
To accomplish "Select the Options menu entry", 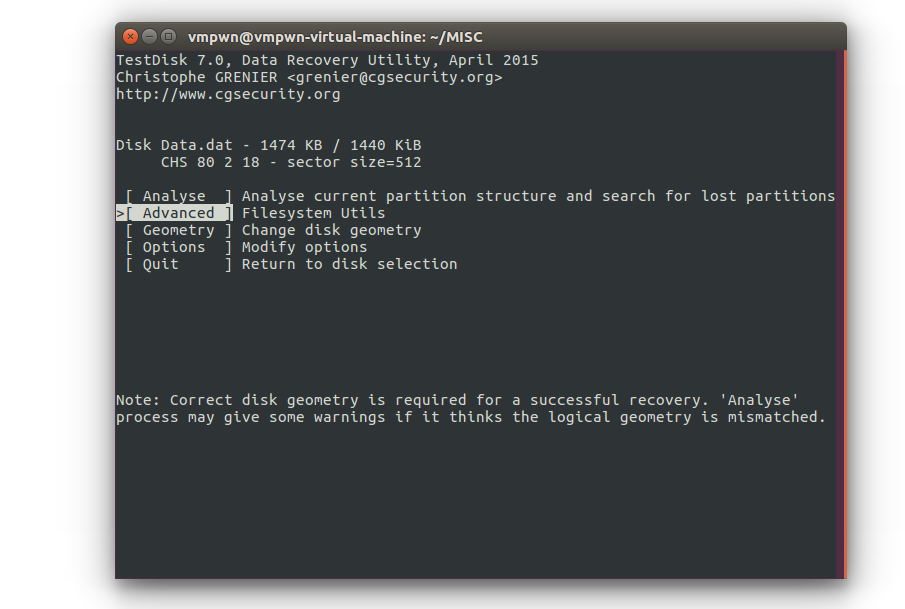I will click(x=179, y=247).
